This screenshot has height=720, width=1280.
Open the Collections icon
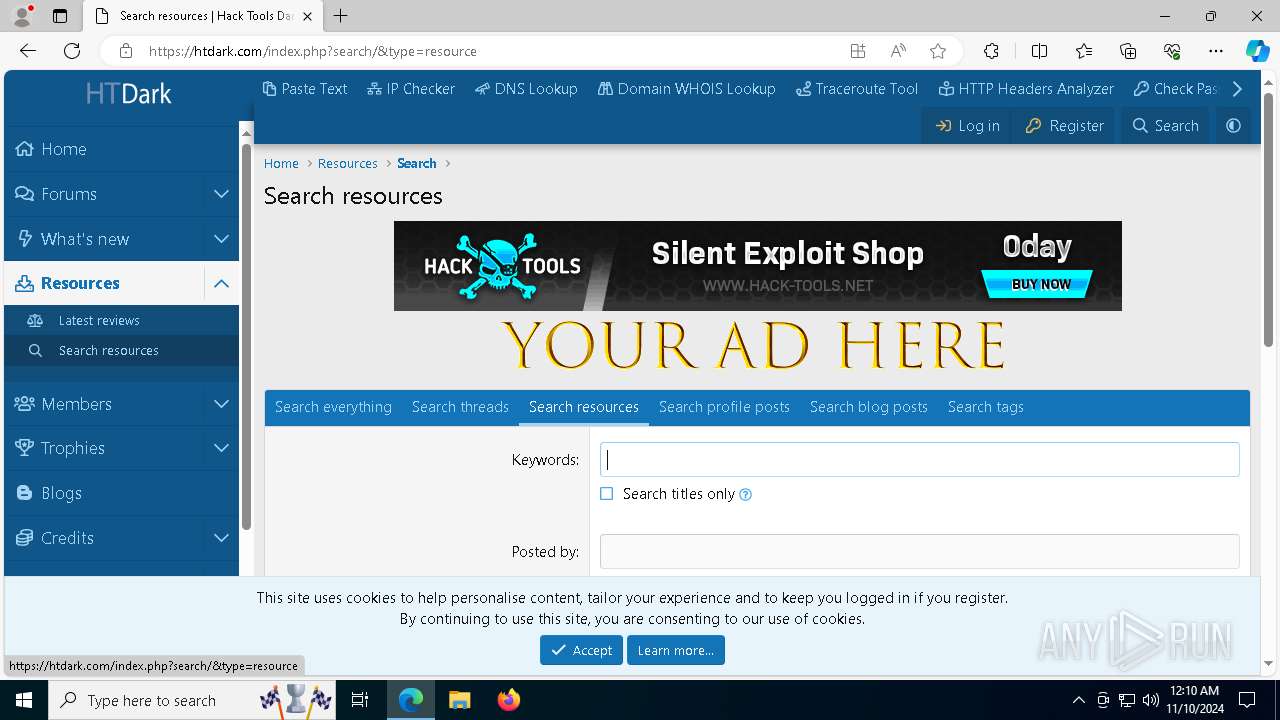point(1128,51)
